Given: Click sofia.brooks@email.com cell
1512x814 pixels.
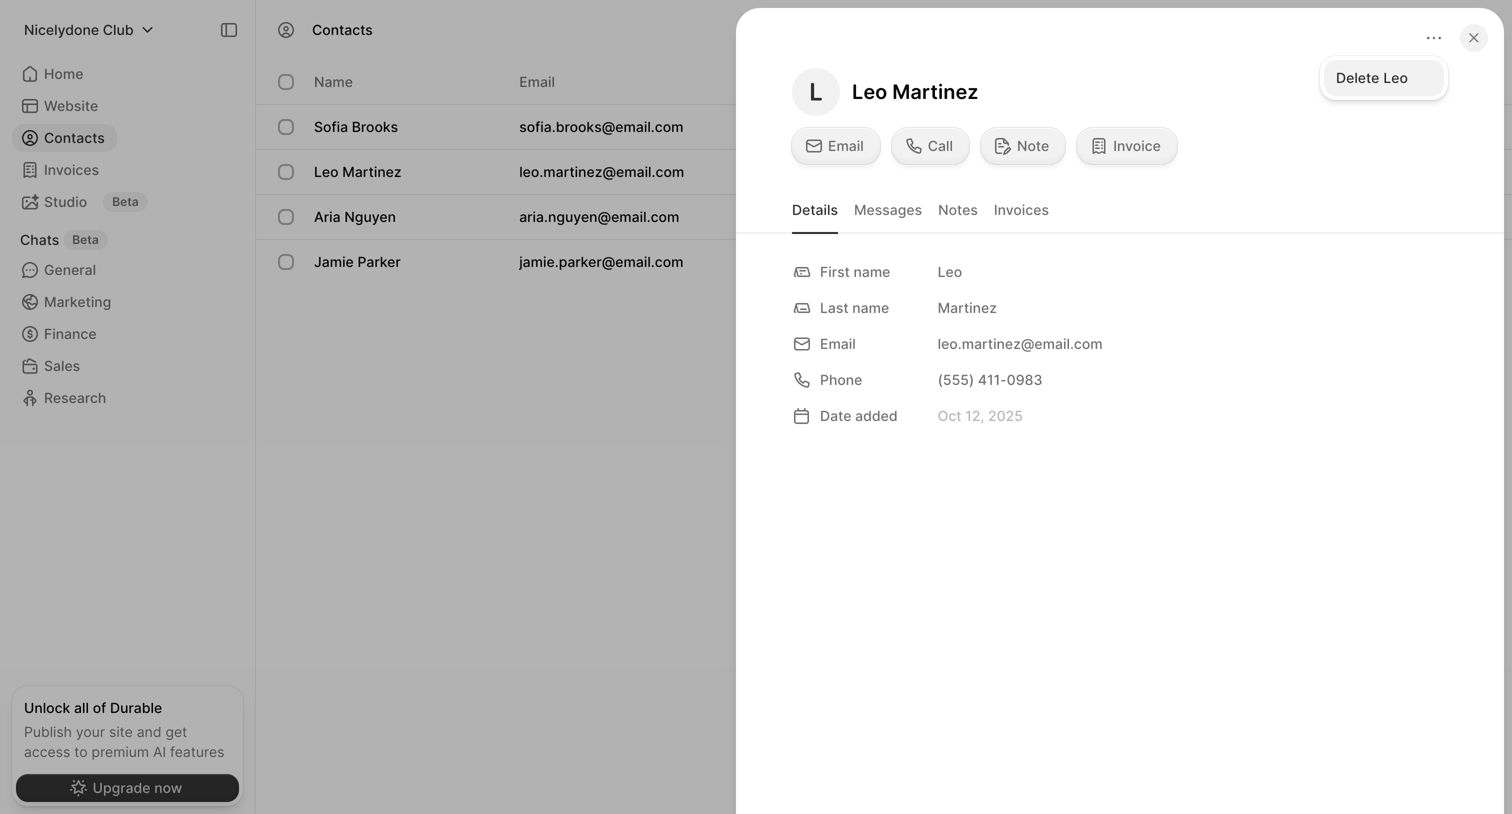Looking at the screenshot, I should [601, 127].
